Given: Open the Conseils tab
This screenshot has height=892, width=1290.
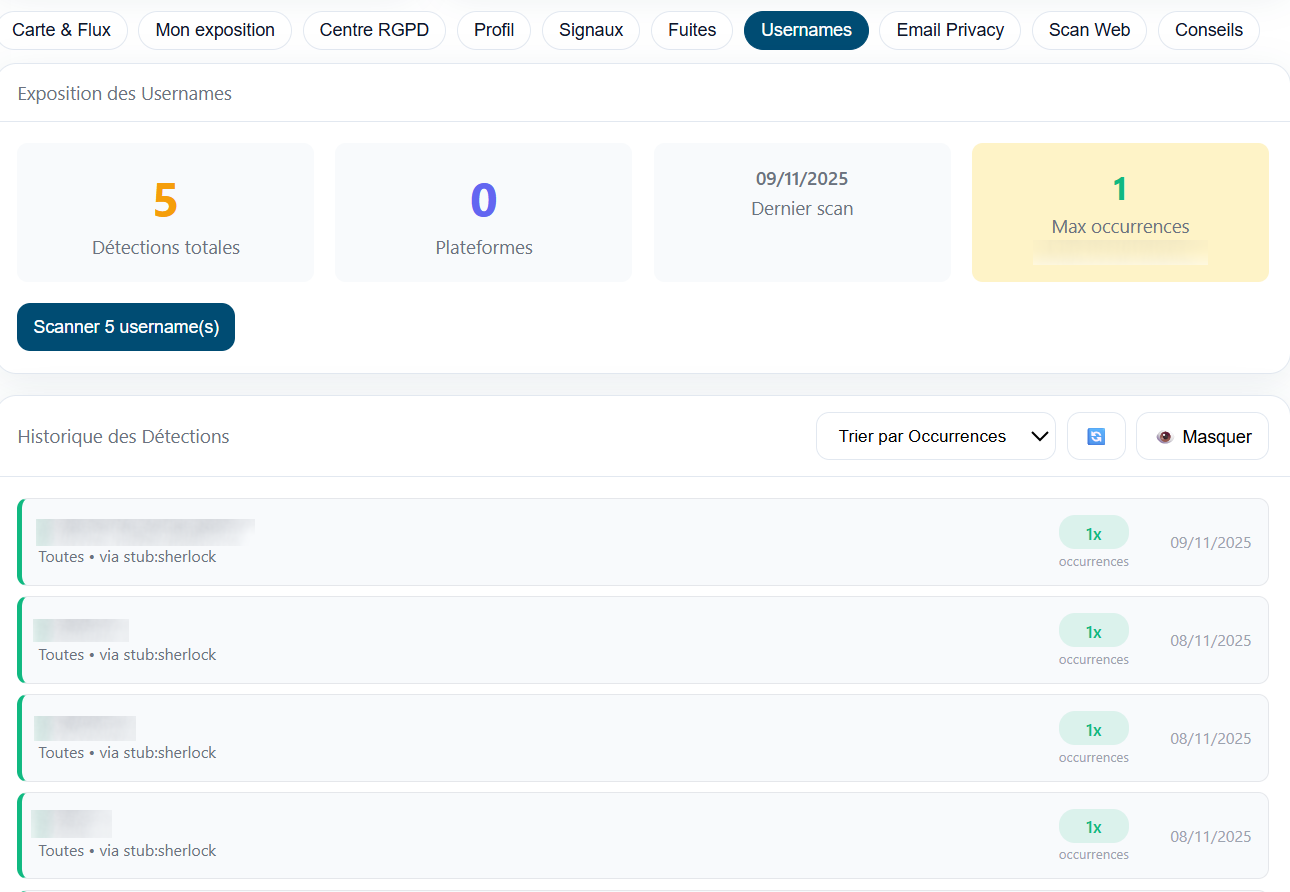Looking at the screenshot, I should 1208,30.
